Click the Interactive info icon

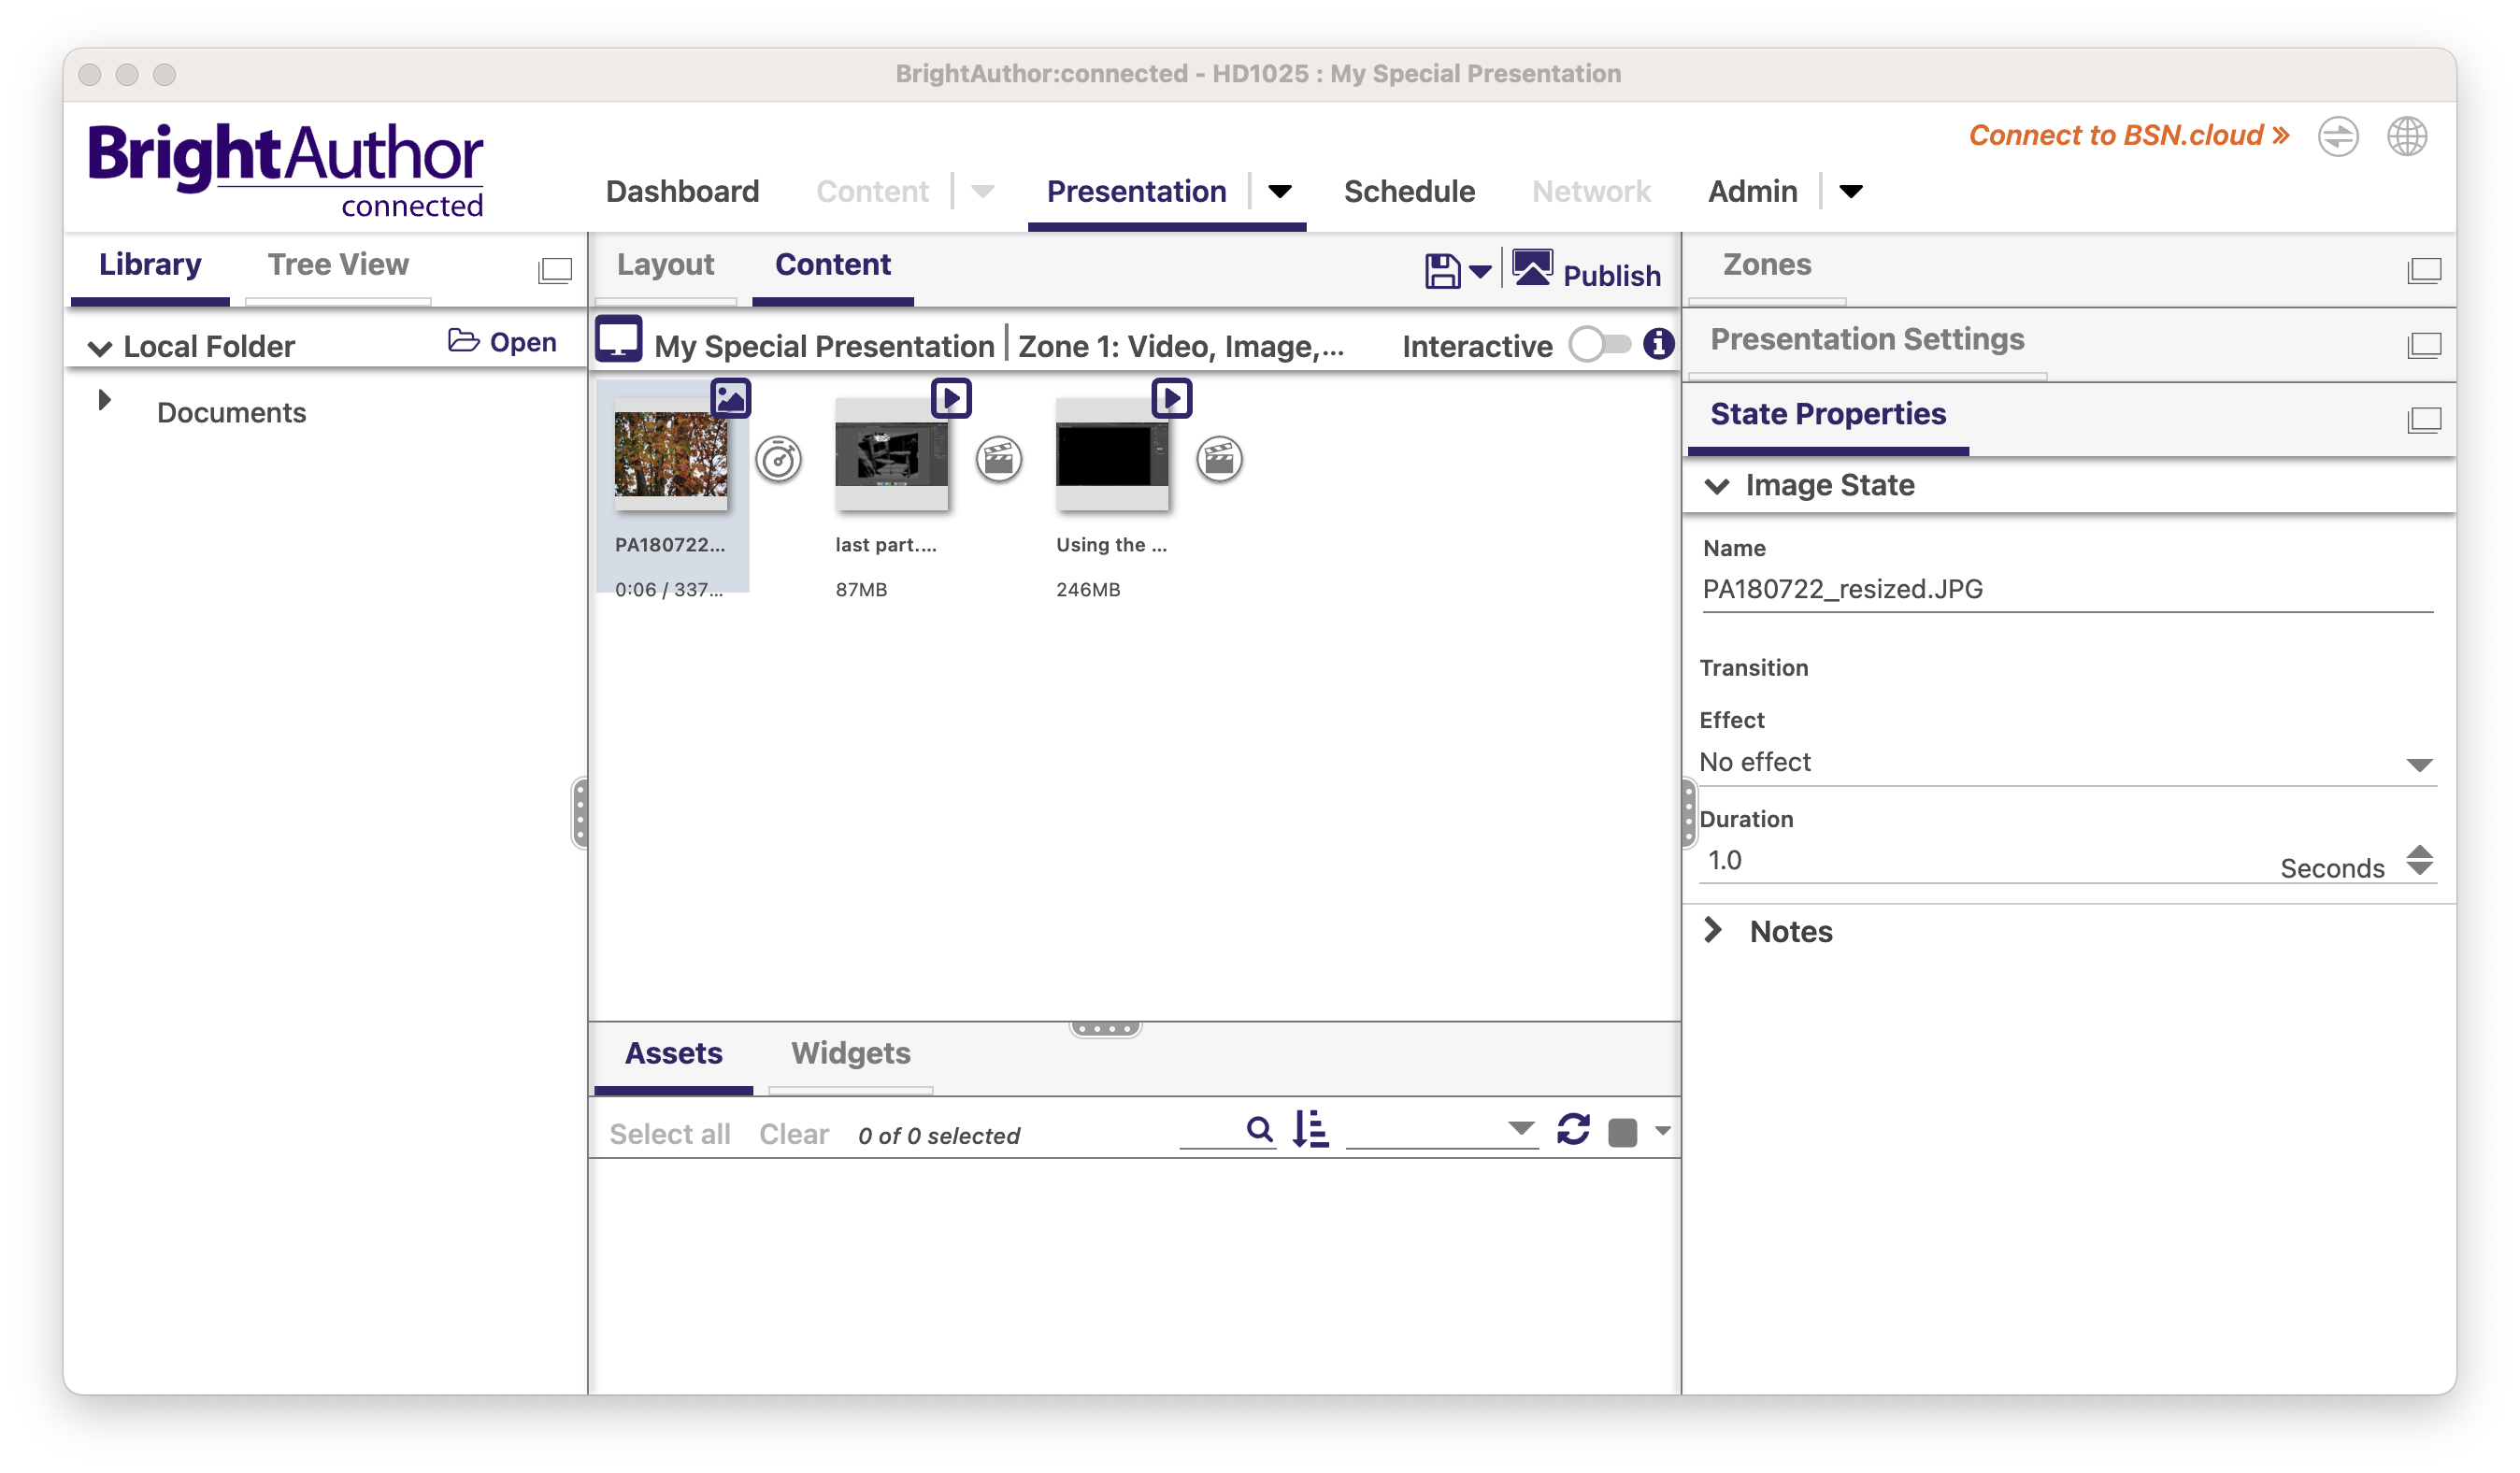tap(1658, 344)
